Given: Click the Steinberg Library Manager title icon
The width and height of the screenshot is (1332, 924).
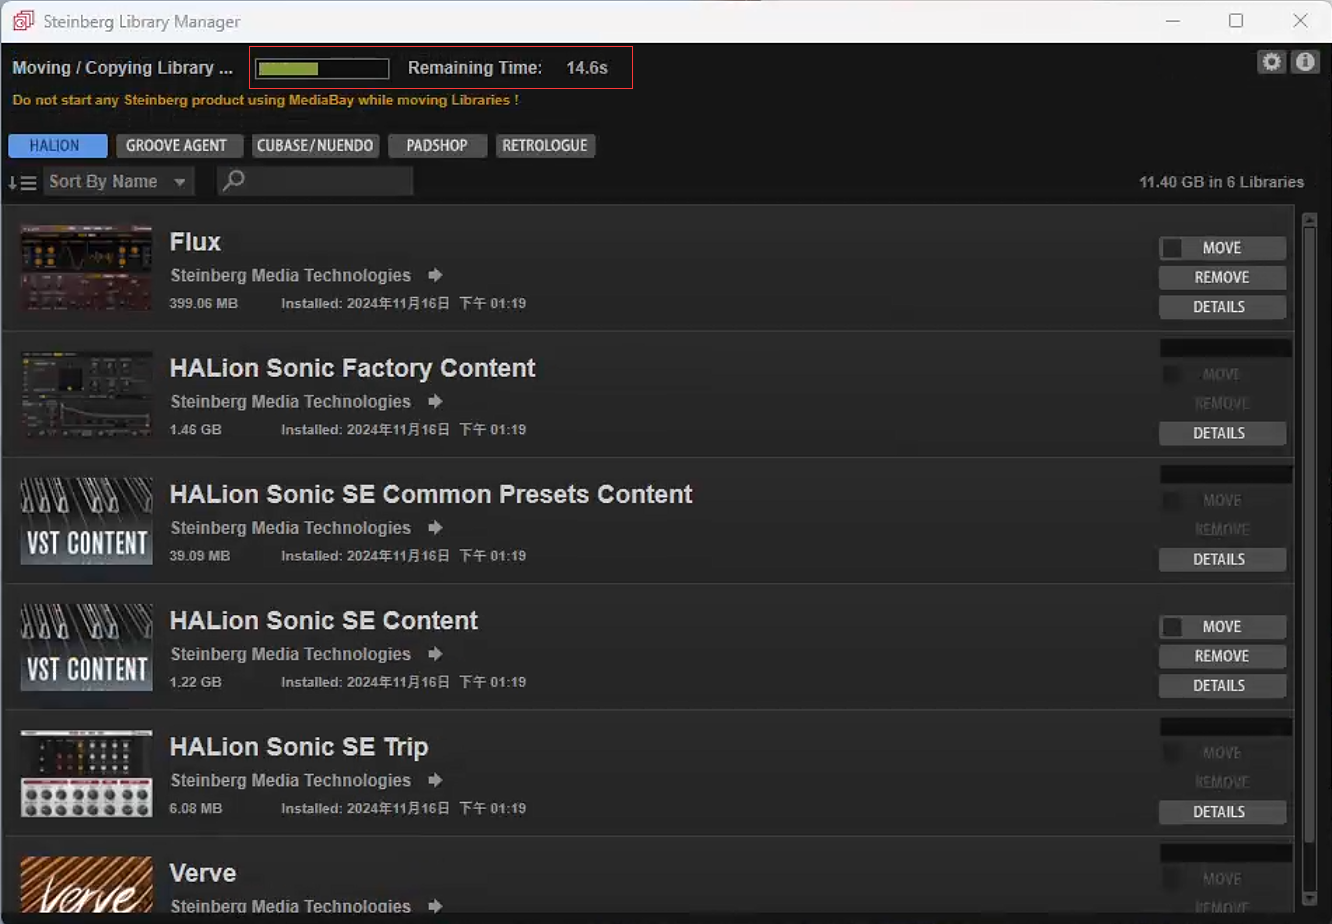Looking at the screenshot, I should (24, 21).
